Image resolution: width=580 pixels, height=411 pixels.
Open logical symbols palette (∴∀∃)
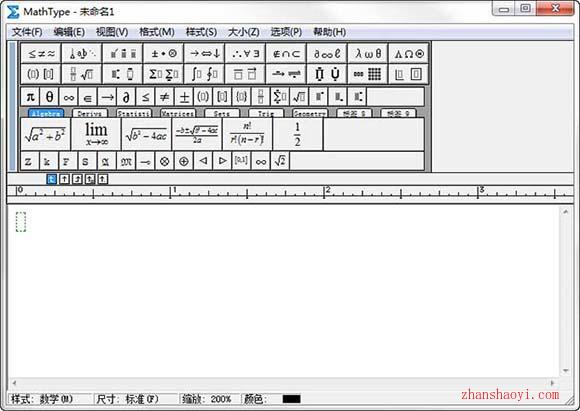pos(245,54)
